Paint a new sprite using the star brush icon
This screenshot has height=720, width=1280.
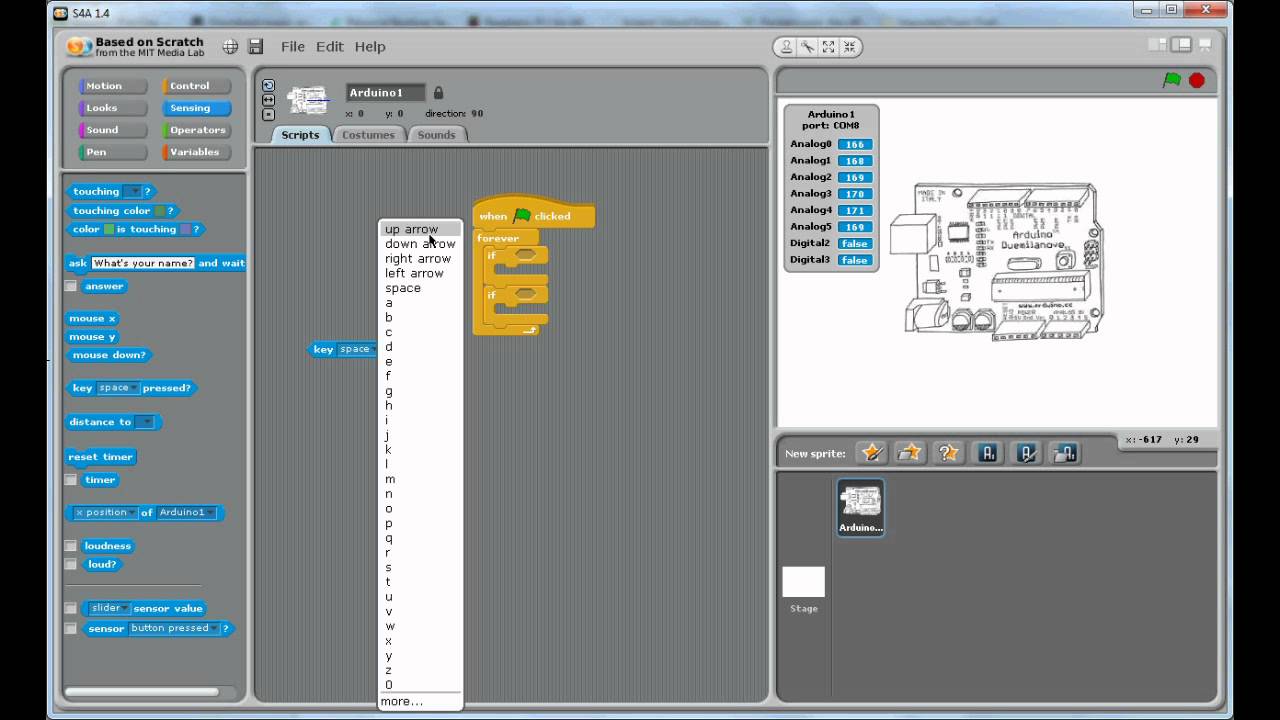pos(872,453)
